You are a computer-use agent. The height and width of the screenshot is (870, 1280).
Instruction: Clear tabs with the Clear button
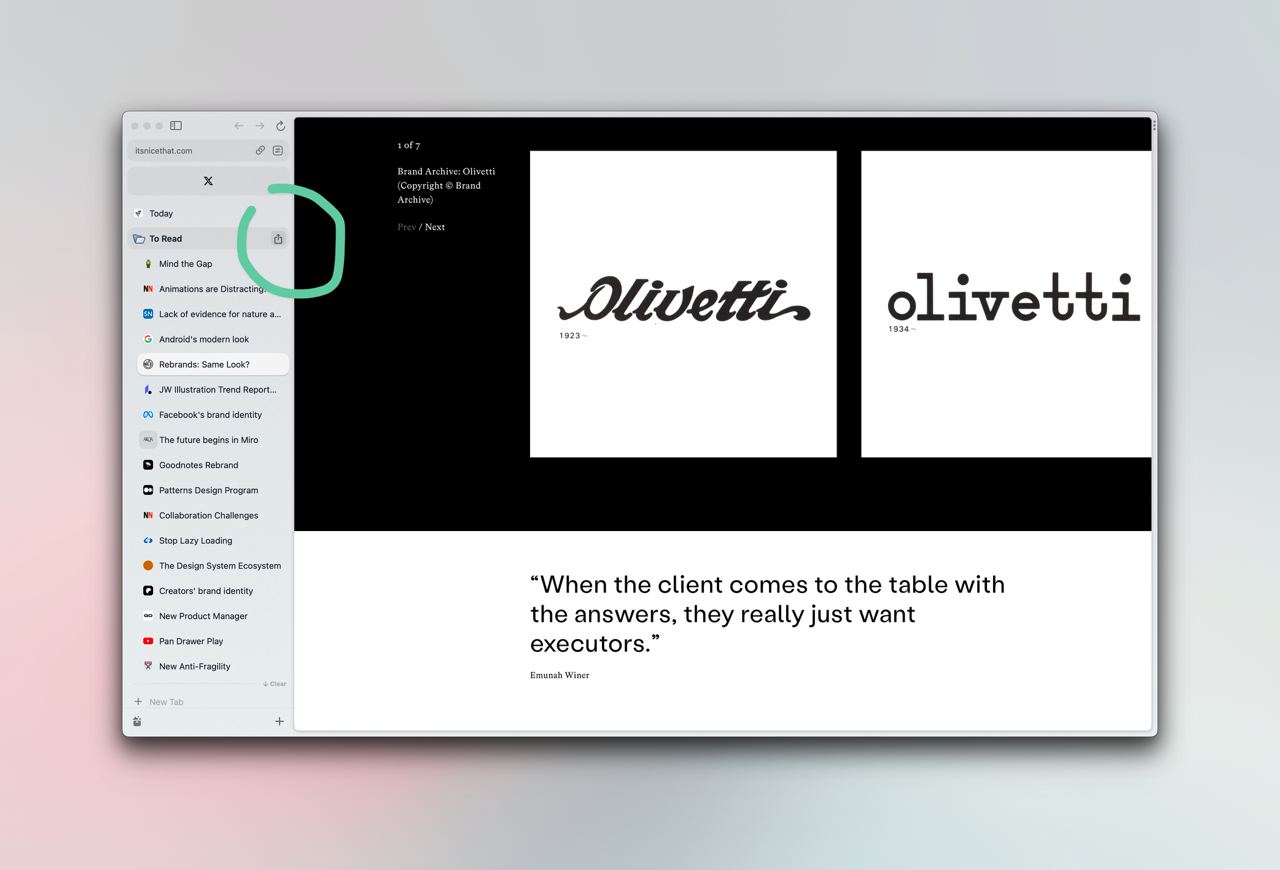(275, 684)
